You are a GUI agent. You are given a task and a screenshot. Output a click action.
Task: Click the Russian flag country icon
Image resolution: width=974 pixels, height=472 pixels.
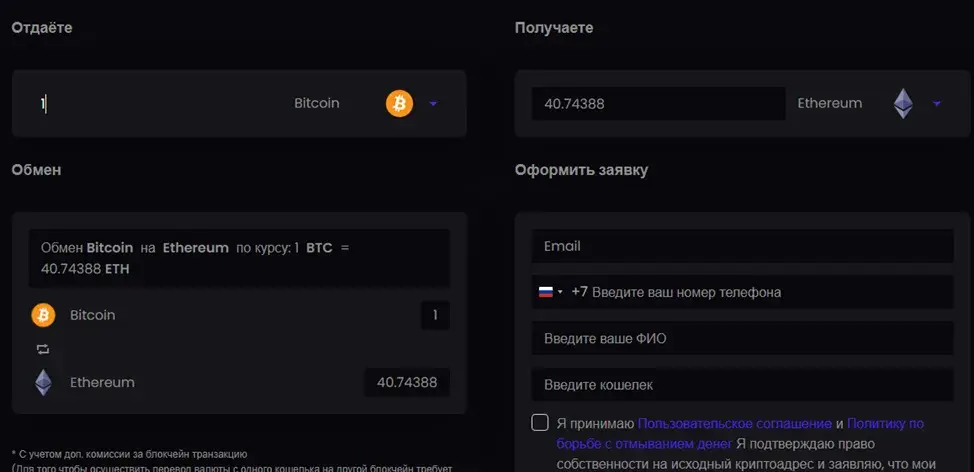545,292
